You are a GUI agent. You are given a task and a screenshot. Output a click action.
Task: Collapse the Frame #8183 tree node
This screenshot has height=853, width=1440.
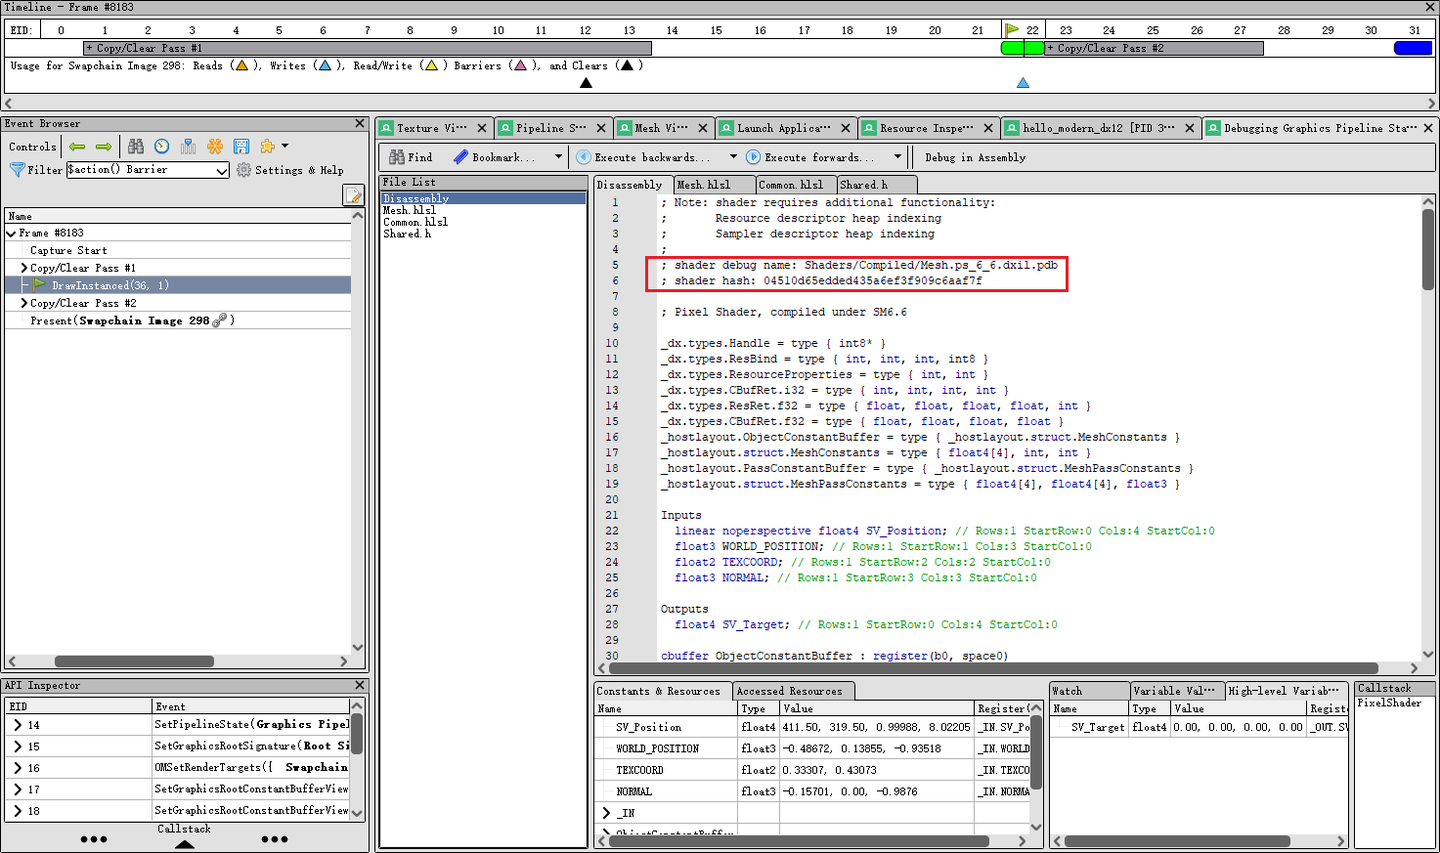point(11,233)
